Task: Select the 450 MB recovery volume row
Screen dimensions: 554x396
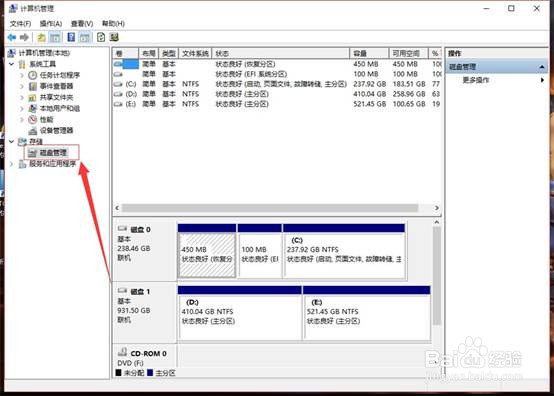Action: coord(277,64)
